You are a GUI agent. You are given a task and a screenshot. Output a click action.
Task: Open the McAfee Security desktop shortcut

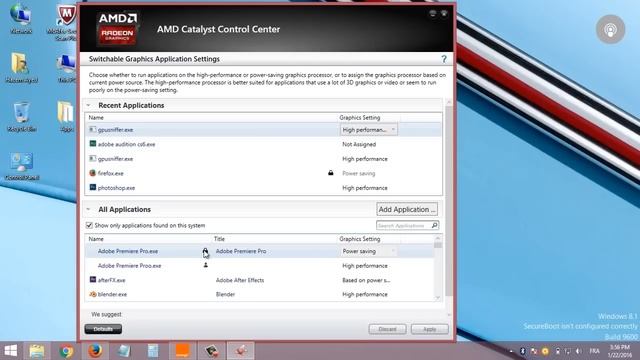click(65, 21)
